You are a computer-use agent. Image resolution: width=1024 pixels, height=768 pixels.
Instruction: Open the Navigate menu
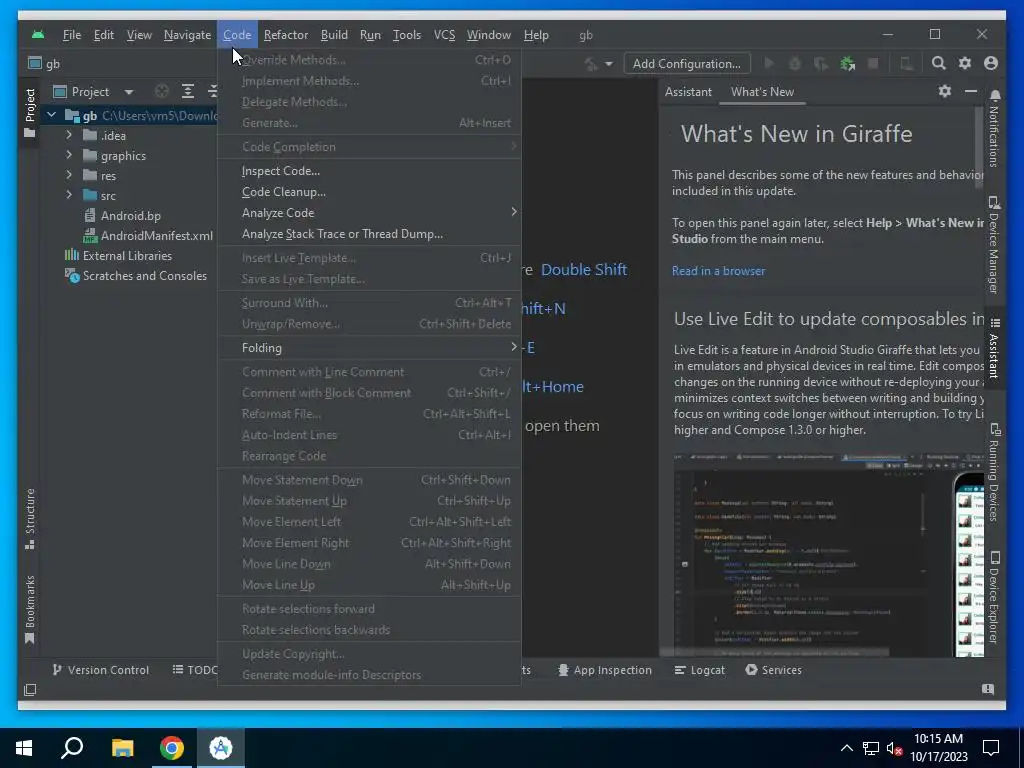pyautogui.click(x=187, y=35)
